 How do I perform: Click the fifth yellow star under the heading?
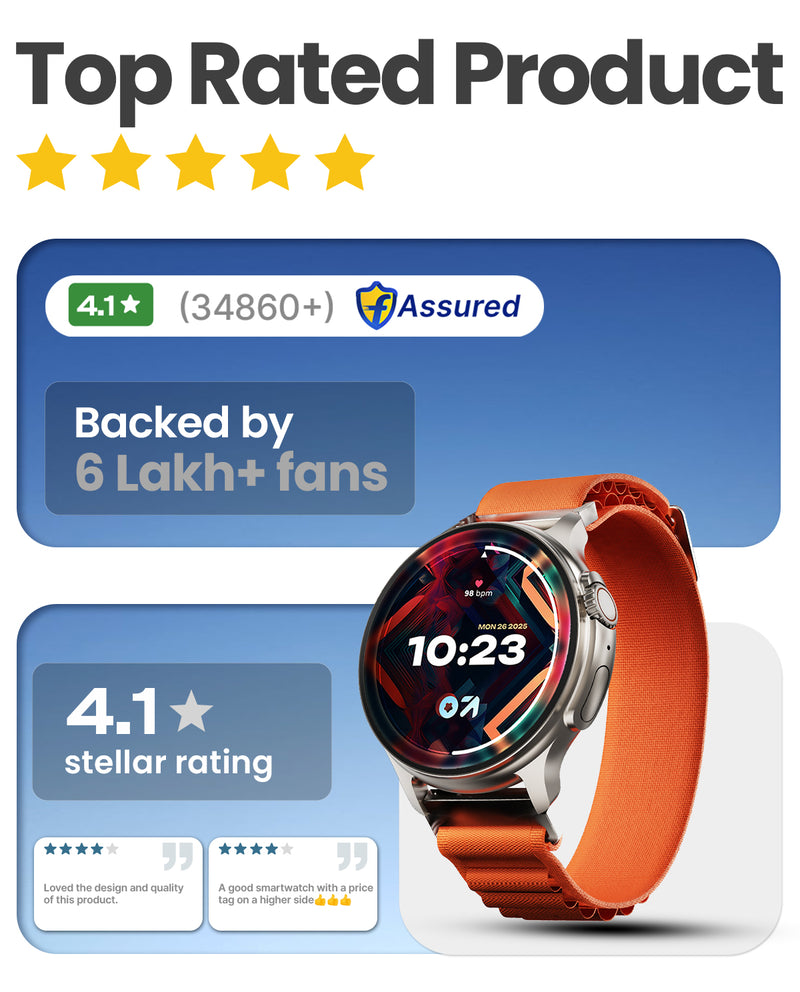coord(345,162)
